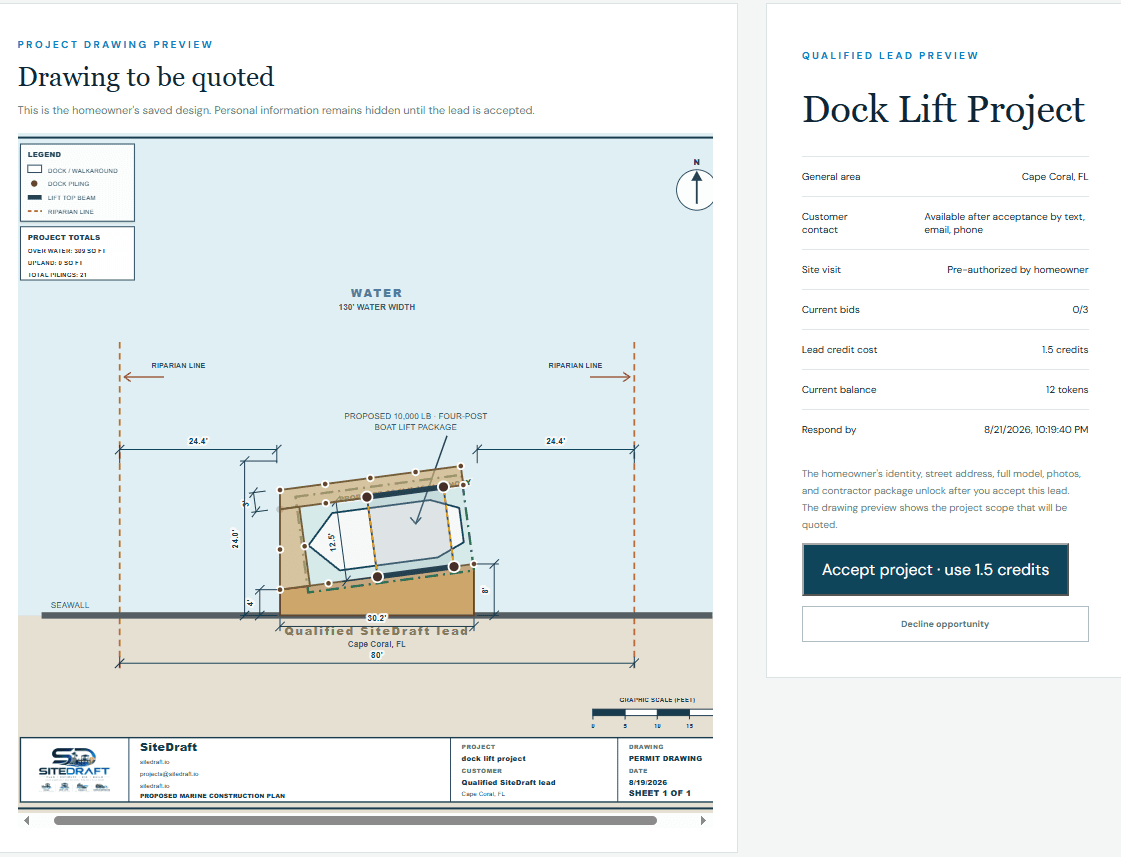Click the current bids value '0/3'
1121x857 pixels.
coord(1080,309)
